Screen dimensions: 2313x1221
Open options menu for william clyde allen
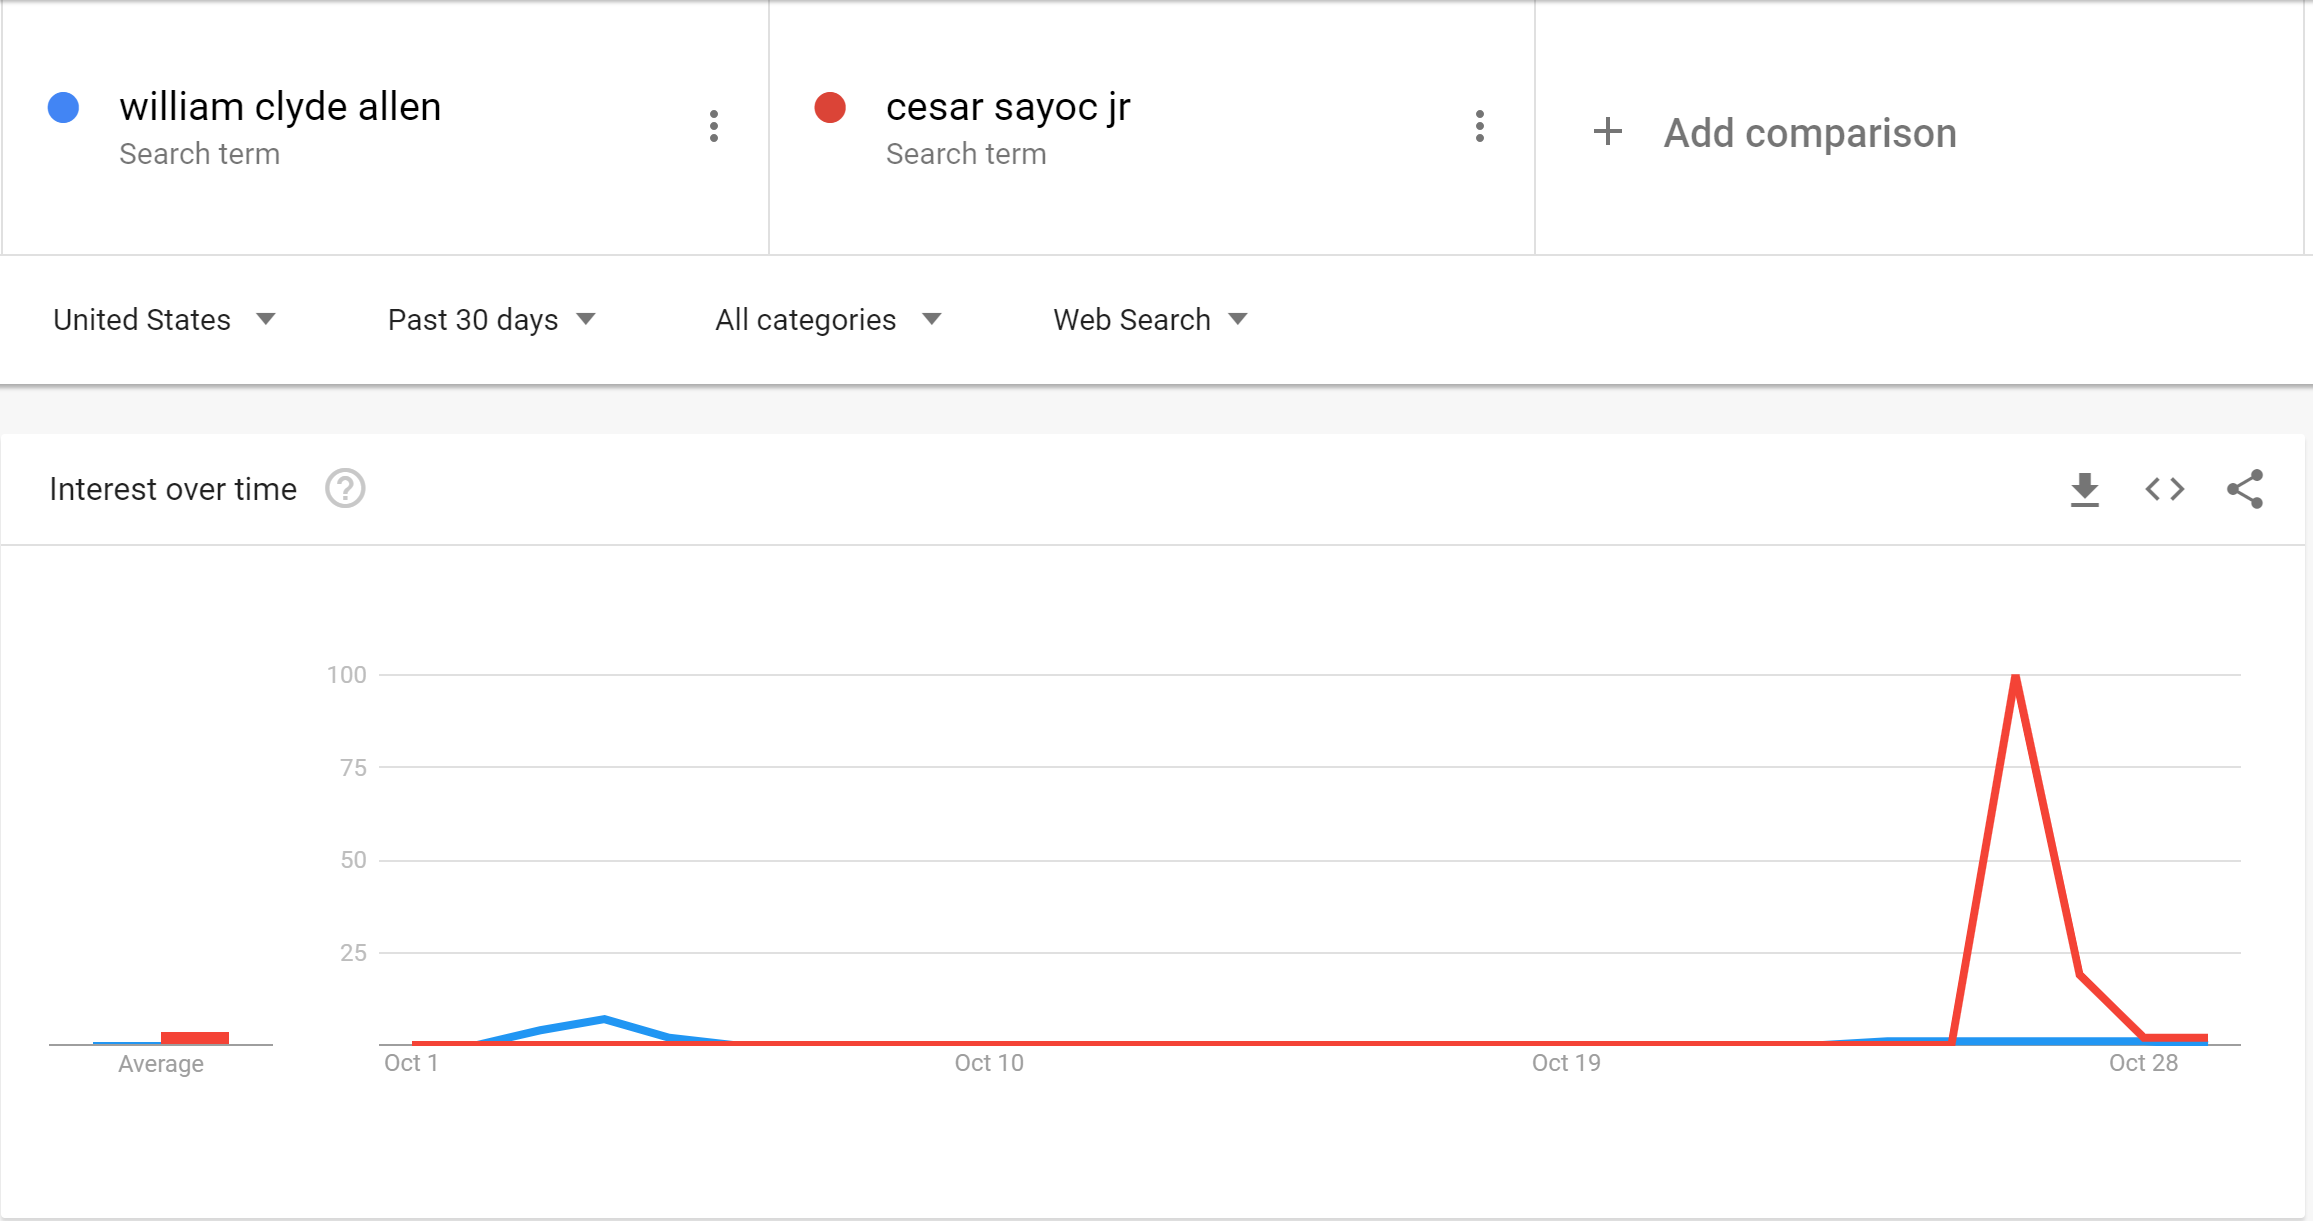713,126
